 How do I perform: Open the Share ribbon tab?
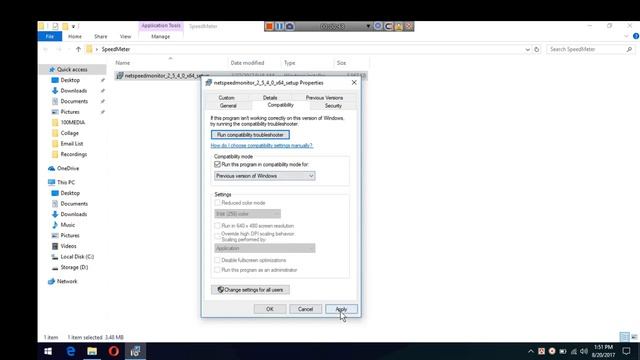click(x=100, y=36)
